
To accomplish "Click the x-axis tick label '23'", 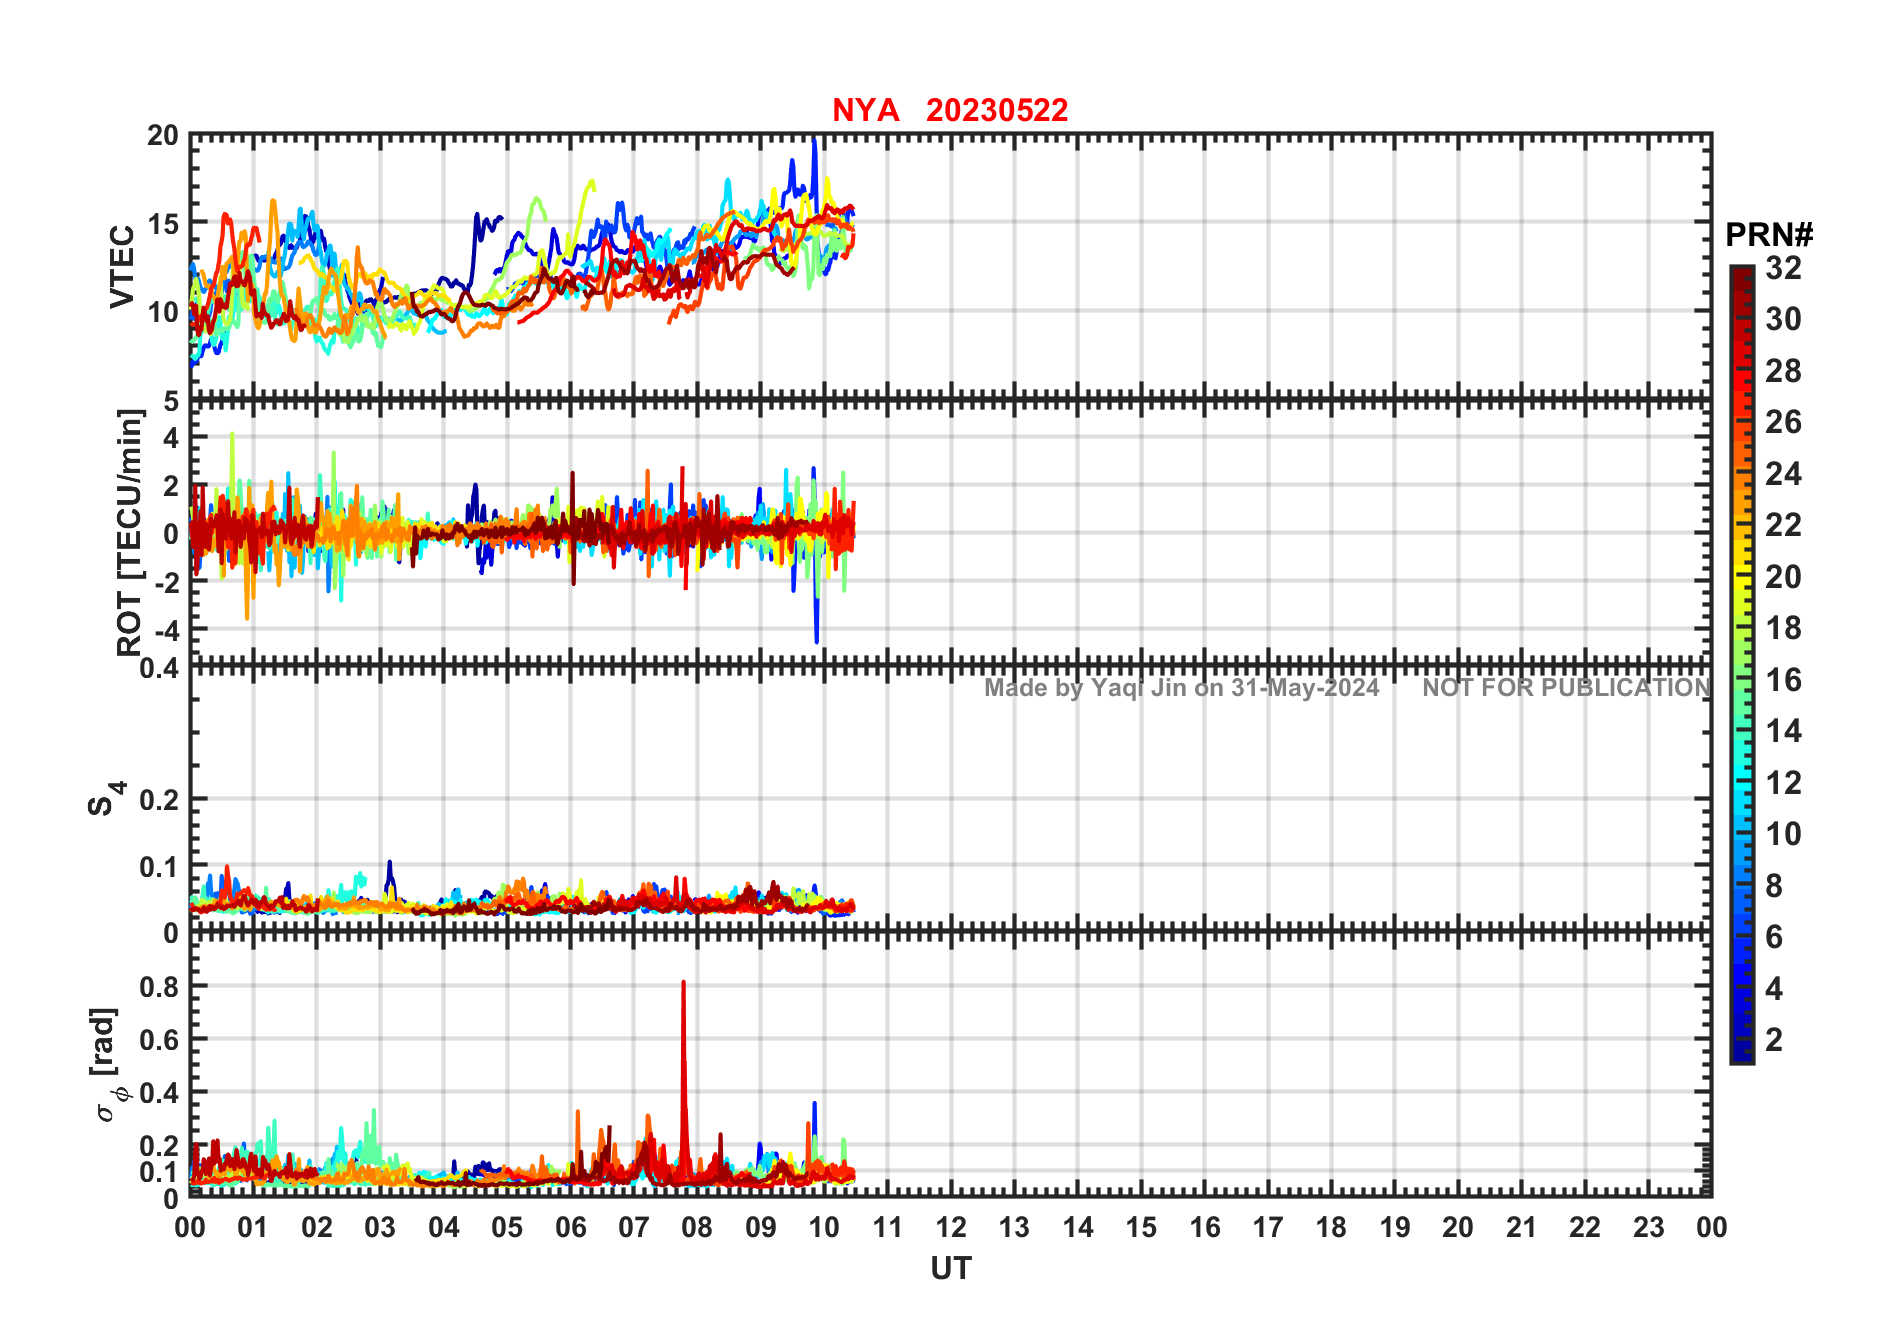I will click(1648, 1228).
